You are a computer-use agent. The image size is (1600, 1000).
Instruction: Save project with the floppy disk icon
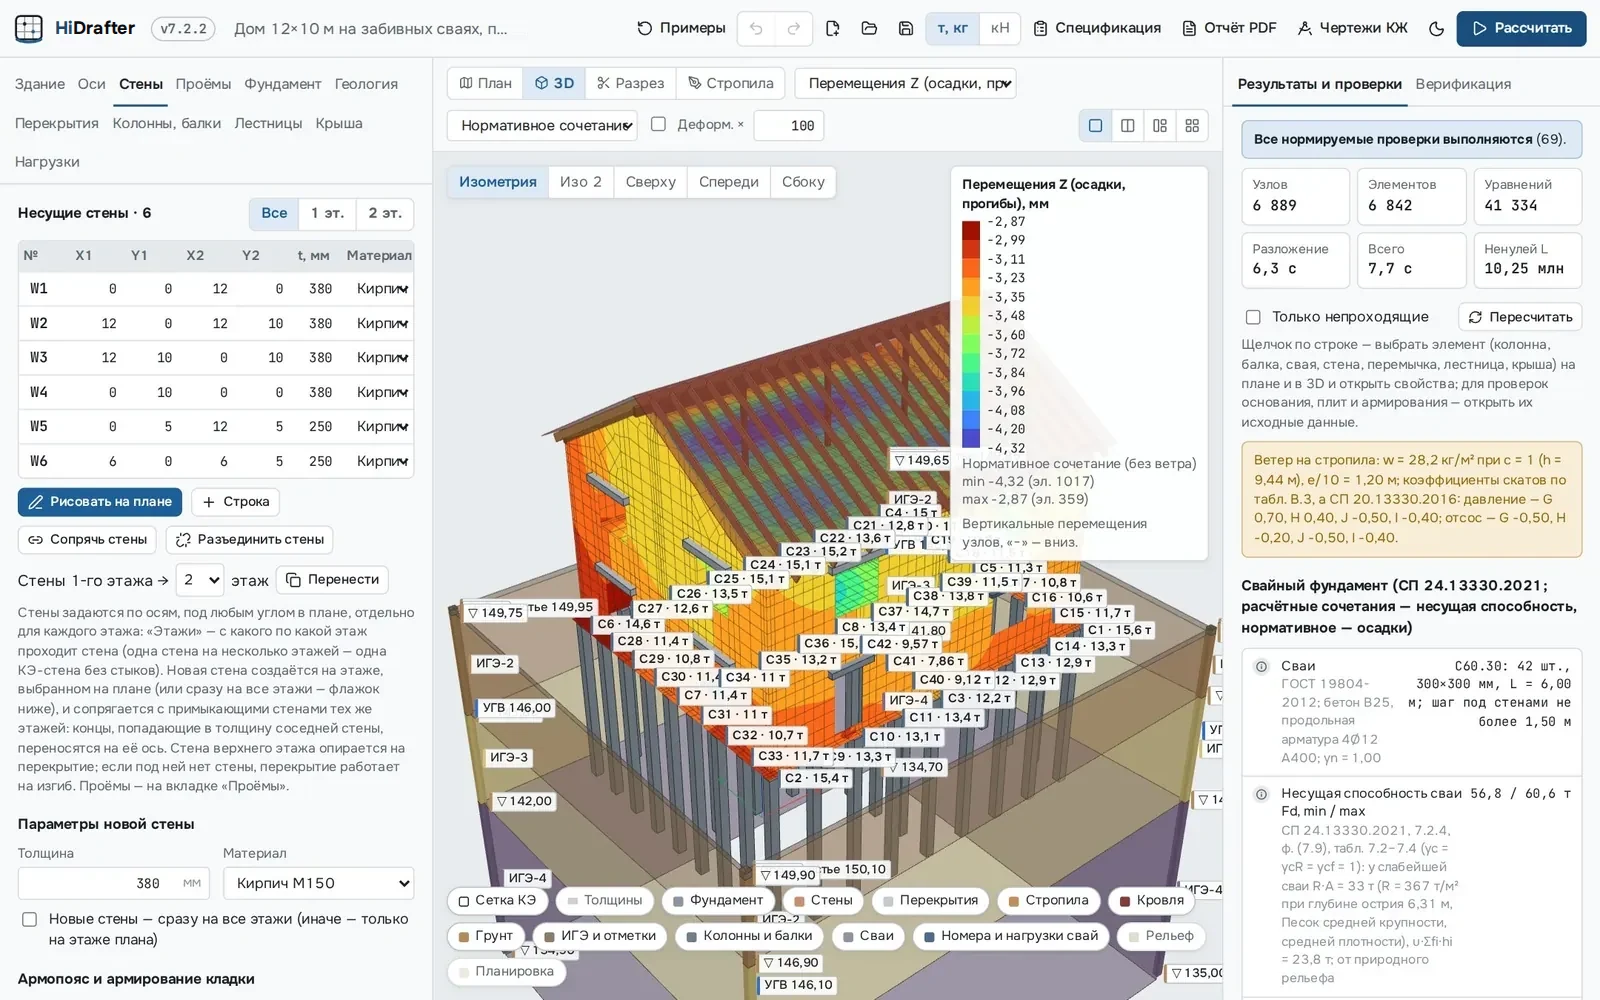(906, 28)
